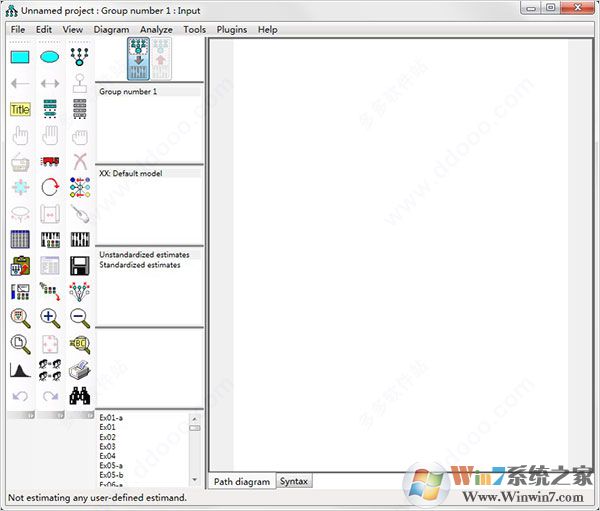Open the Plugins menu
This screenshot has height=511, width=600.
pyautogui.click(x=232, y=29)
